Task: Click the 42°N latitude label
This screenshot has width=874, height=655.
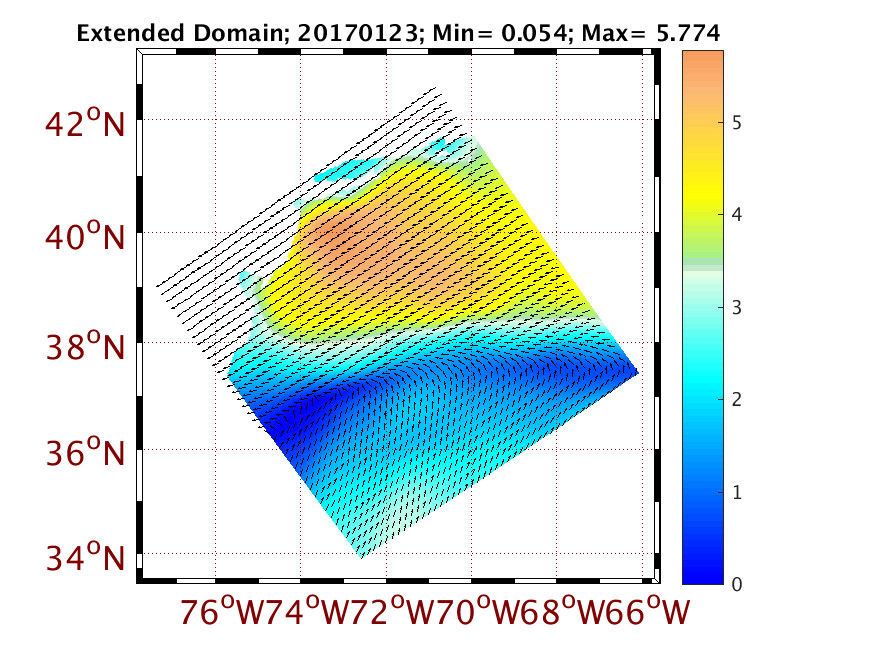Action: [x=85, y=123]
